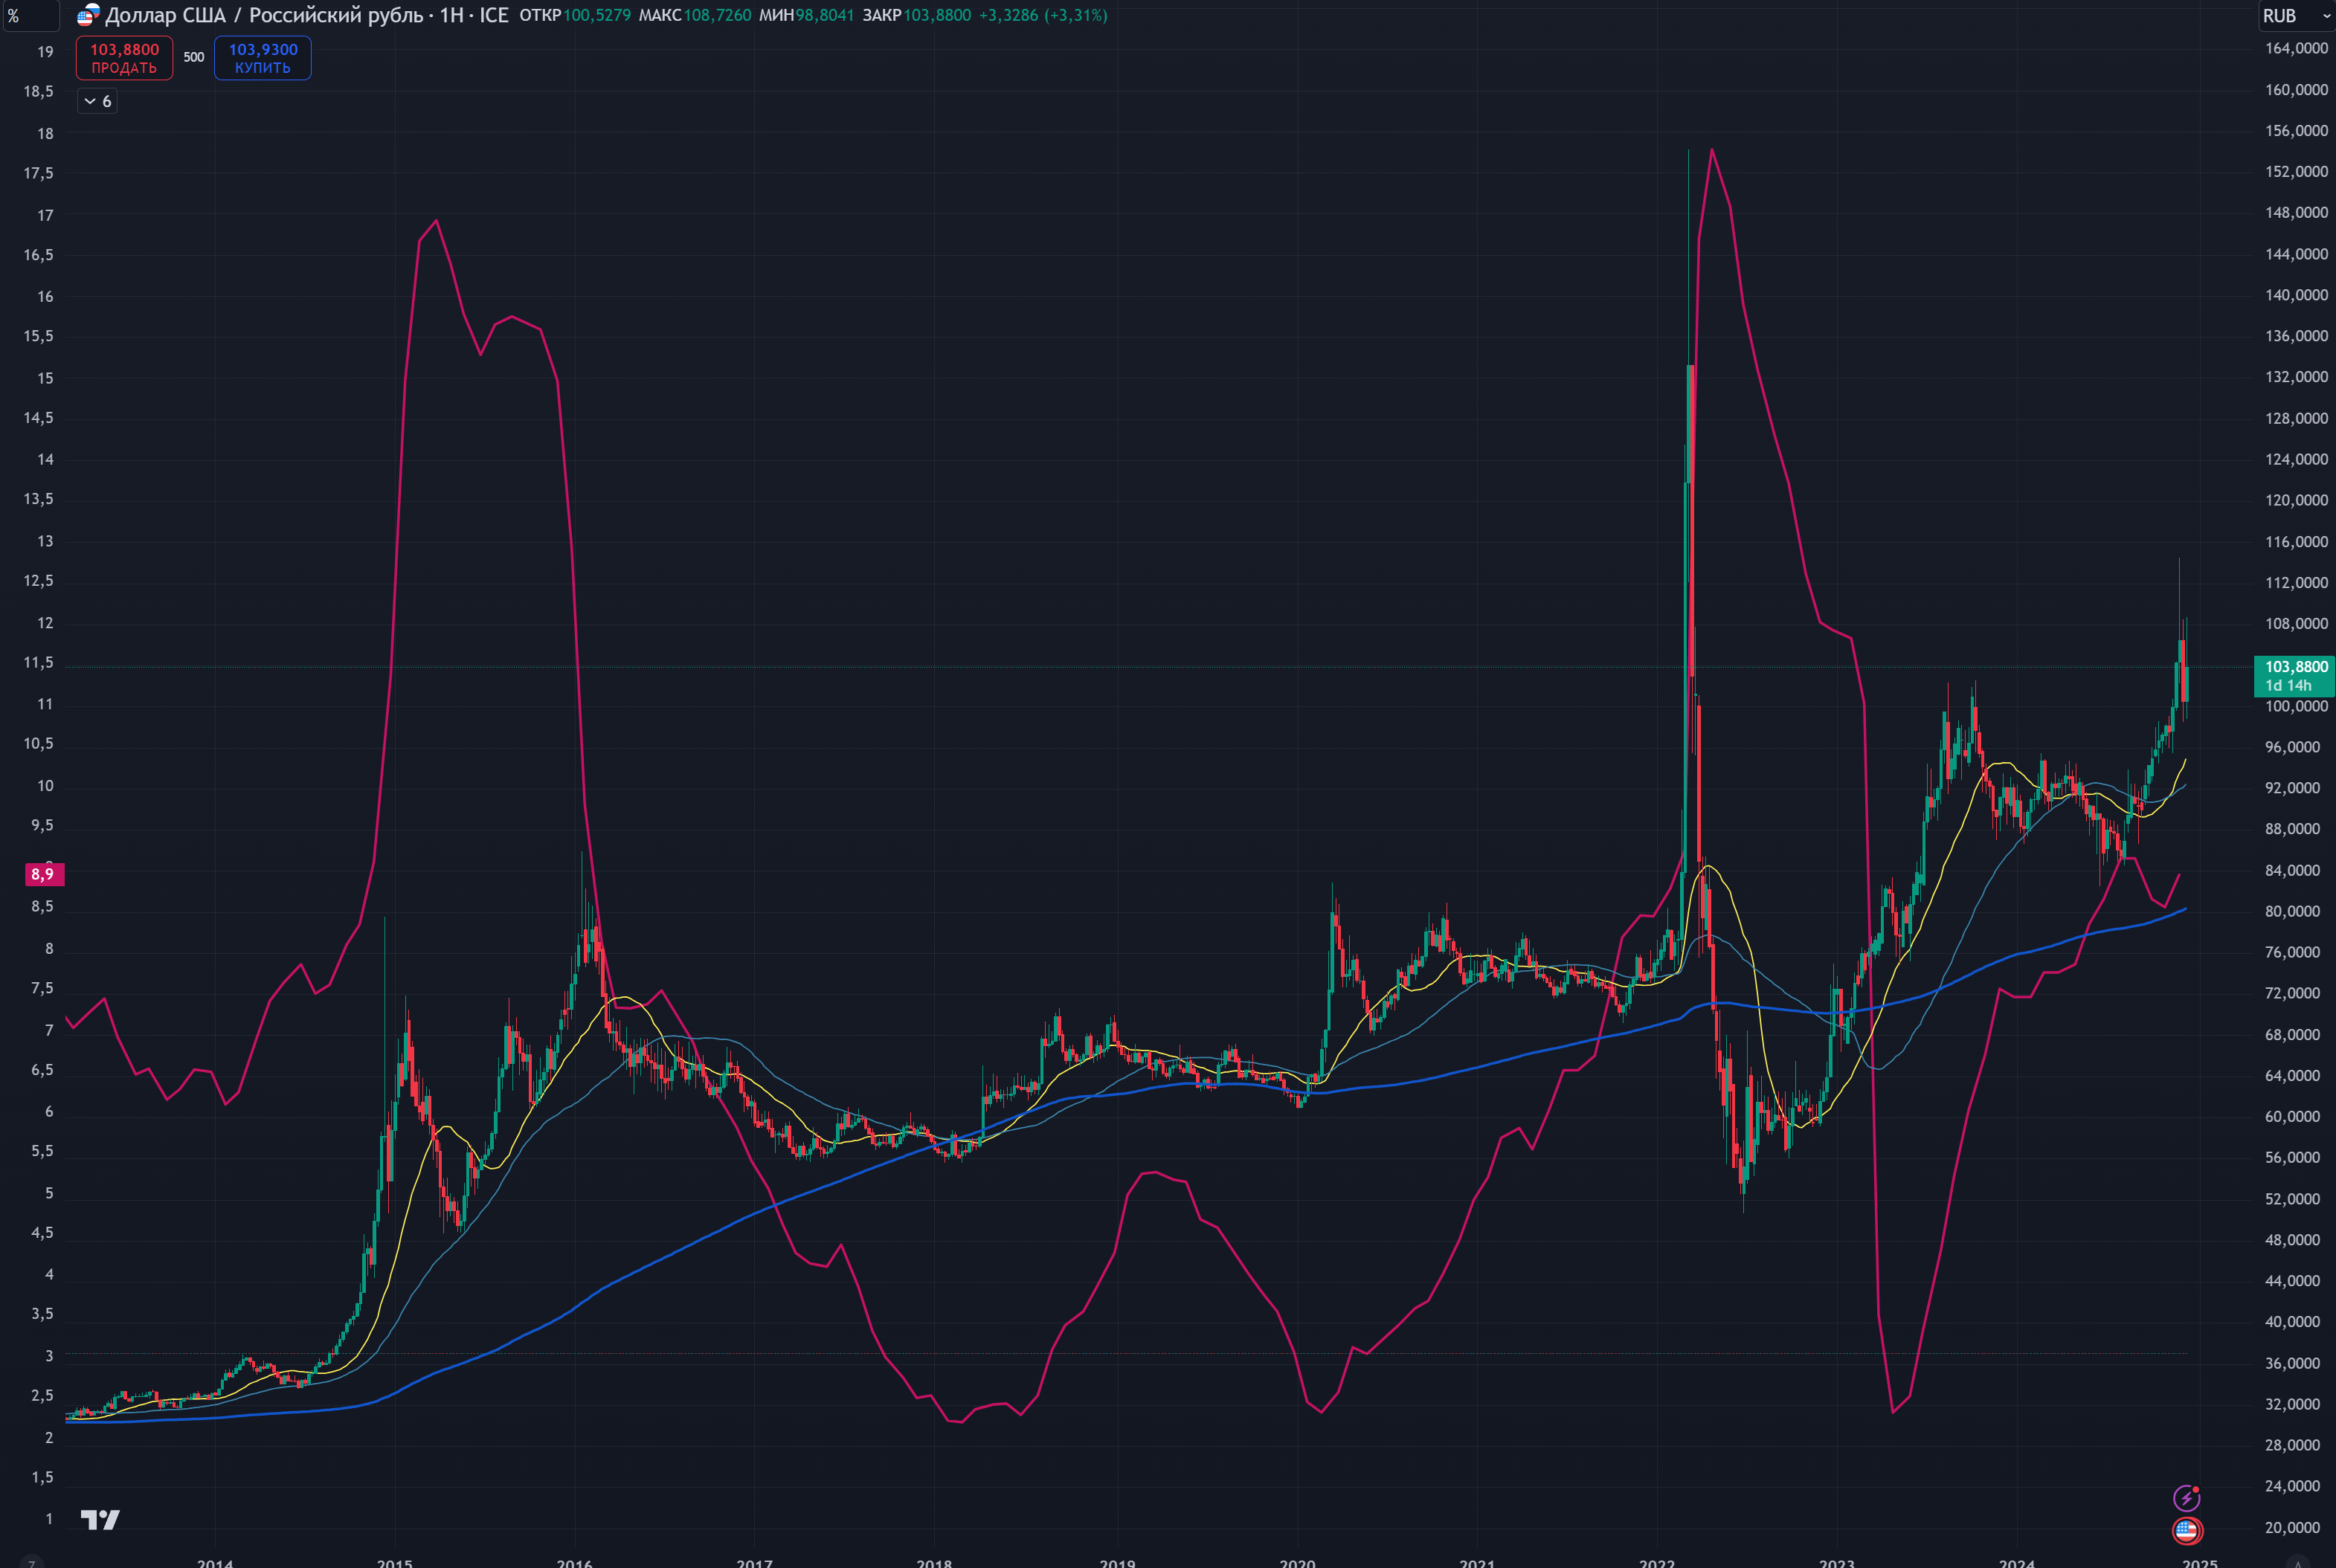Click the 164,0000 price scale value
The image size is (2336, 1568).
pos(2296,48)
